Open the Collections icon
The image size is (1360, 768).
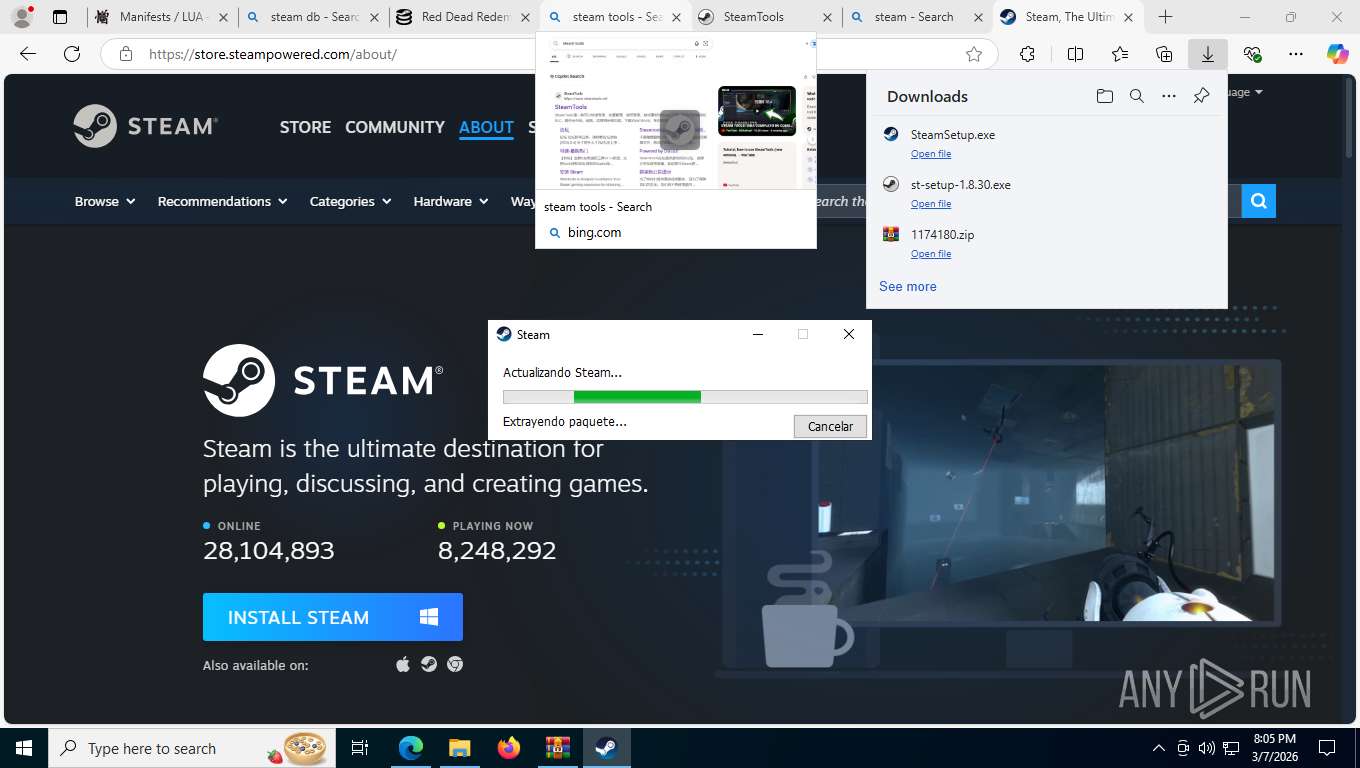[1164, 54]
